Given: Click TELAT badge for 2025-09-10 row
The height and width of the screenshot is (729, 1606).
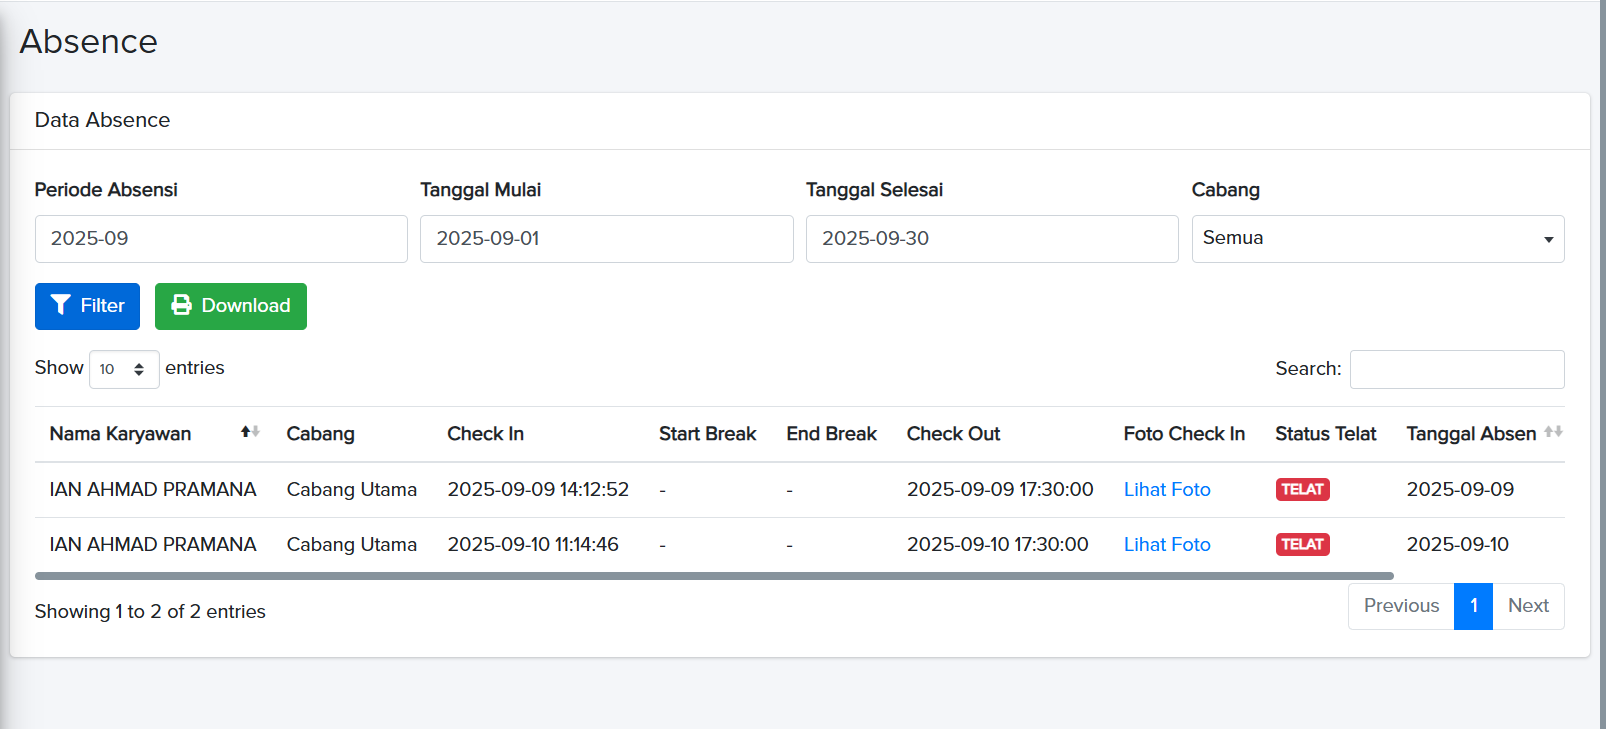Looking at the screenshot, I should (1302, 544).
